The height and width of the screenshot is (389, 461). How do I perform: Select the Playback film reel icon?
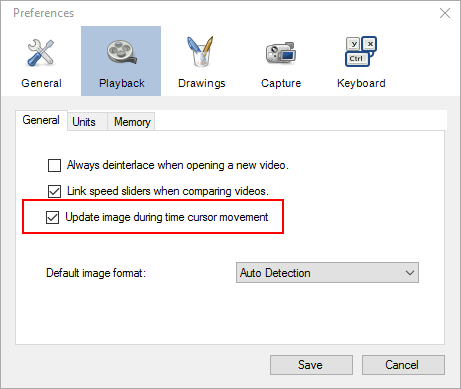(121, 52)
